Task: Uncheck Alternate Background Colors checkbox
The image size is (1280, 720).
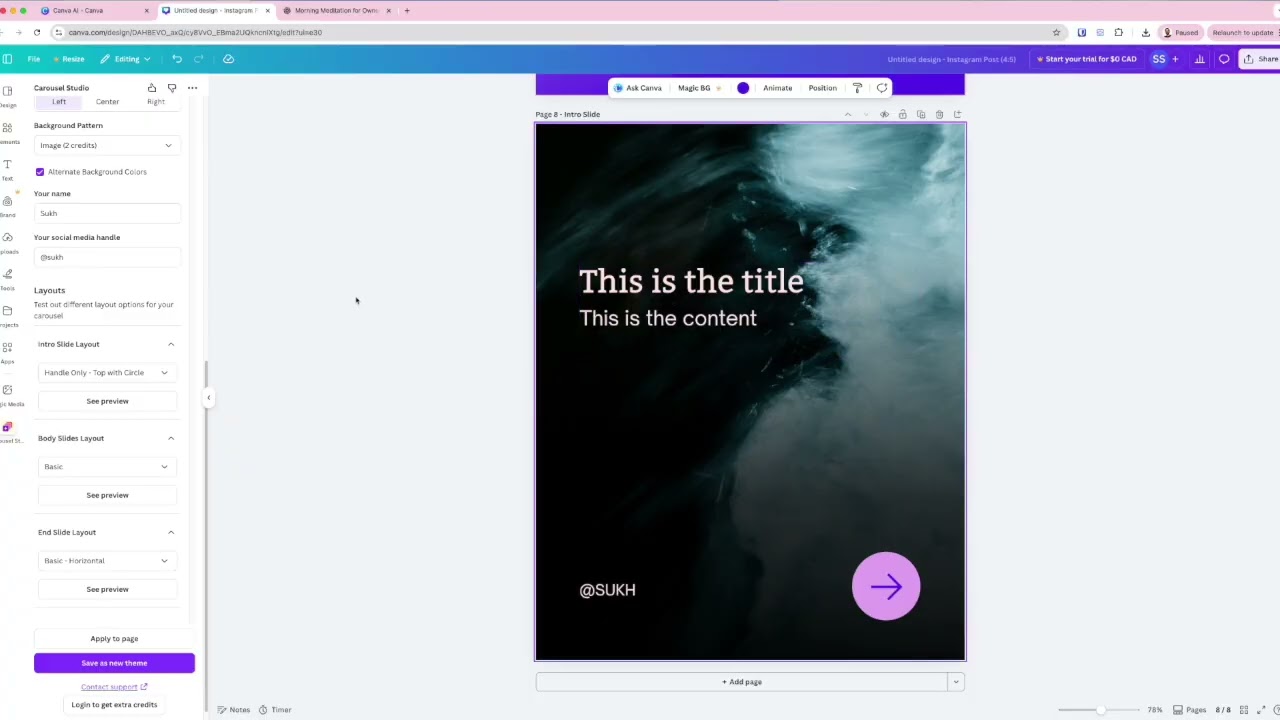Action: tap(40, 172)
